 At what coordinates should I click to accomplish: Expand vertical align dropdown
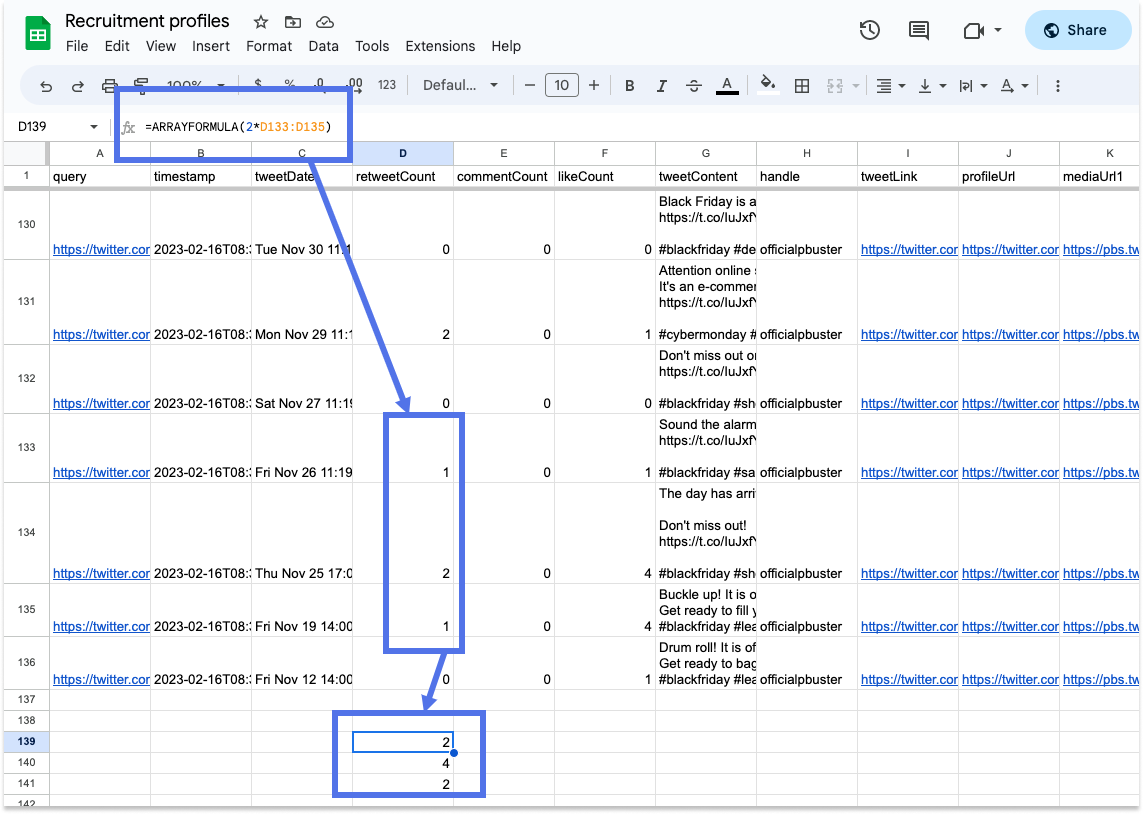943,86
